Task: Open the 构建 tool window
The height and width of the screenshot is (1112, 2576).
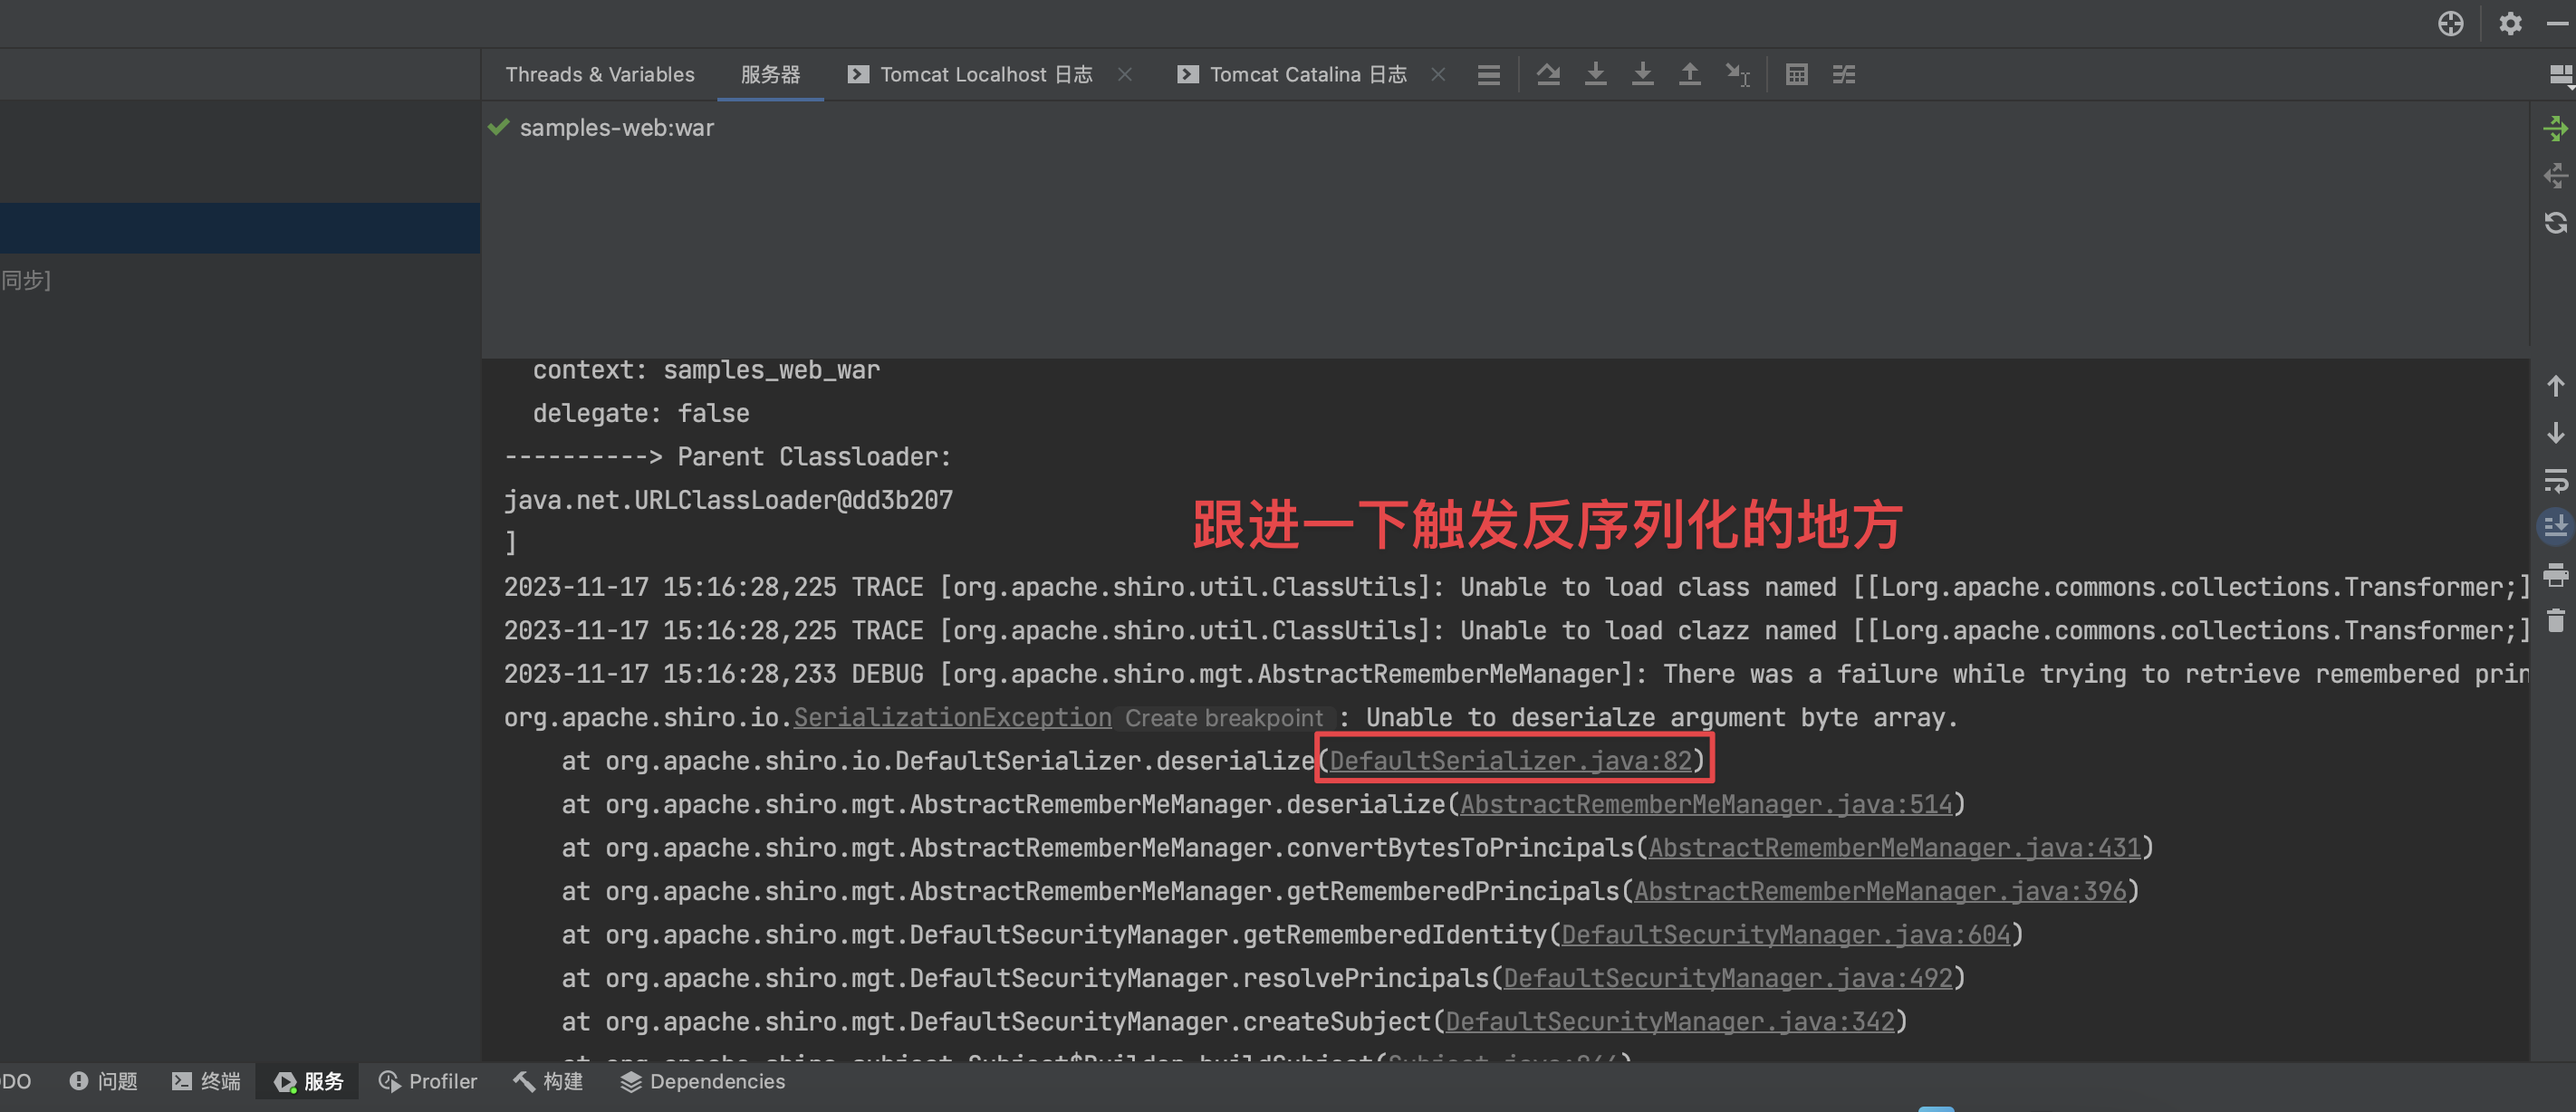Action: 548,1082
